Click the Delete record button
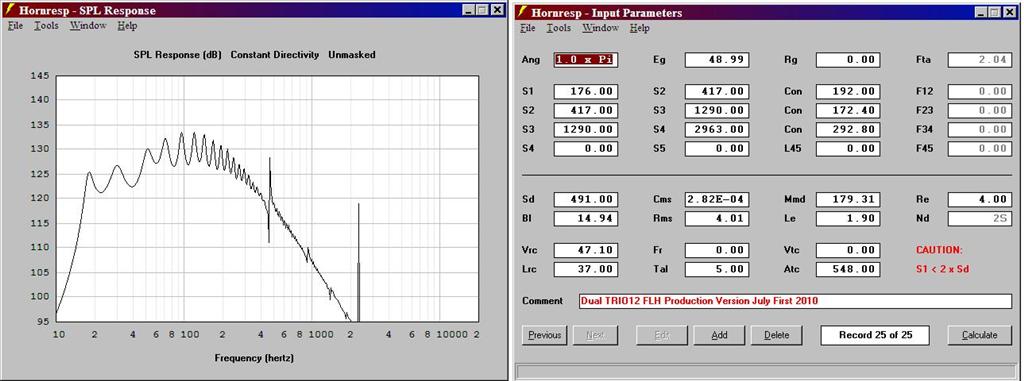Viewport: 1024px width, 381px height. click(x=776, y=335)
